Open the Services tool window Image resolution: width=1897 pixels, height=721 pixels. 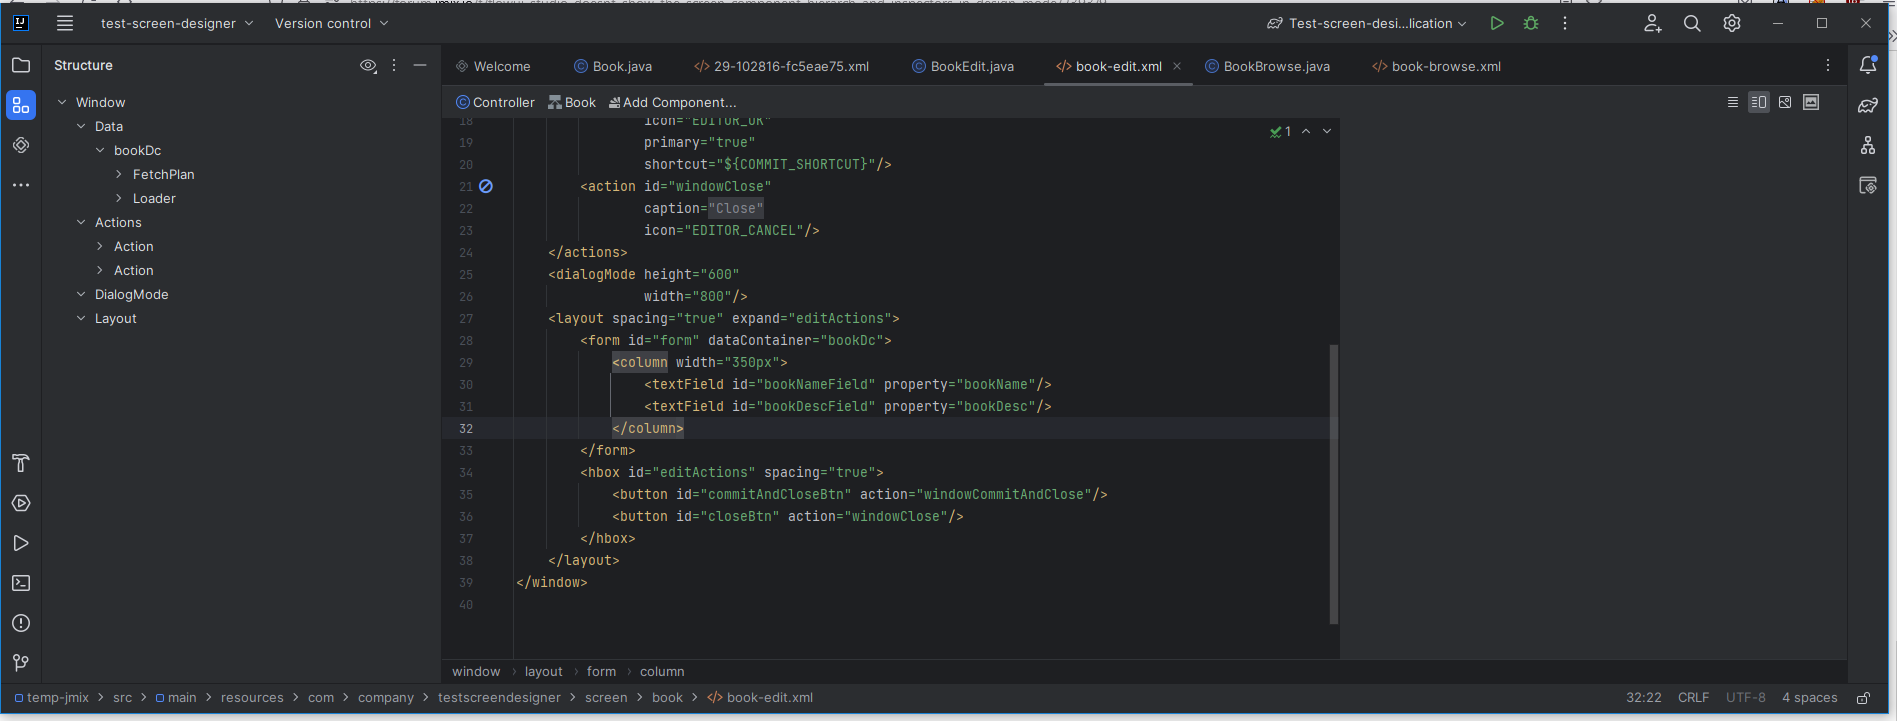pyautogui.click(x=21, y=503)
